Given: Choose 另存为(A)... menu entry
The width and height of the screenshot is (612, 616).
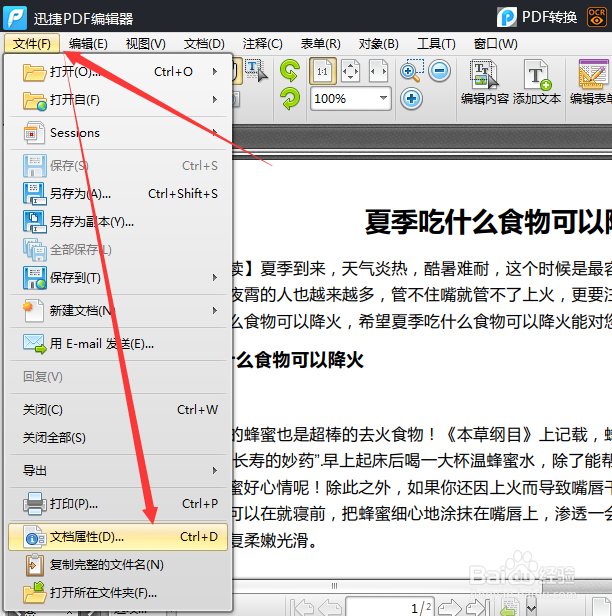Looking at the screenshot, I should click(x=118, y=194).
